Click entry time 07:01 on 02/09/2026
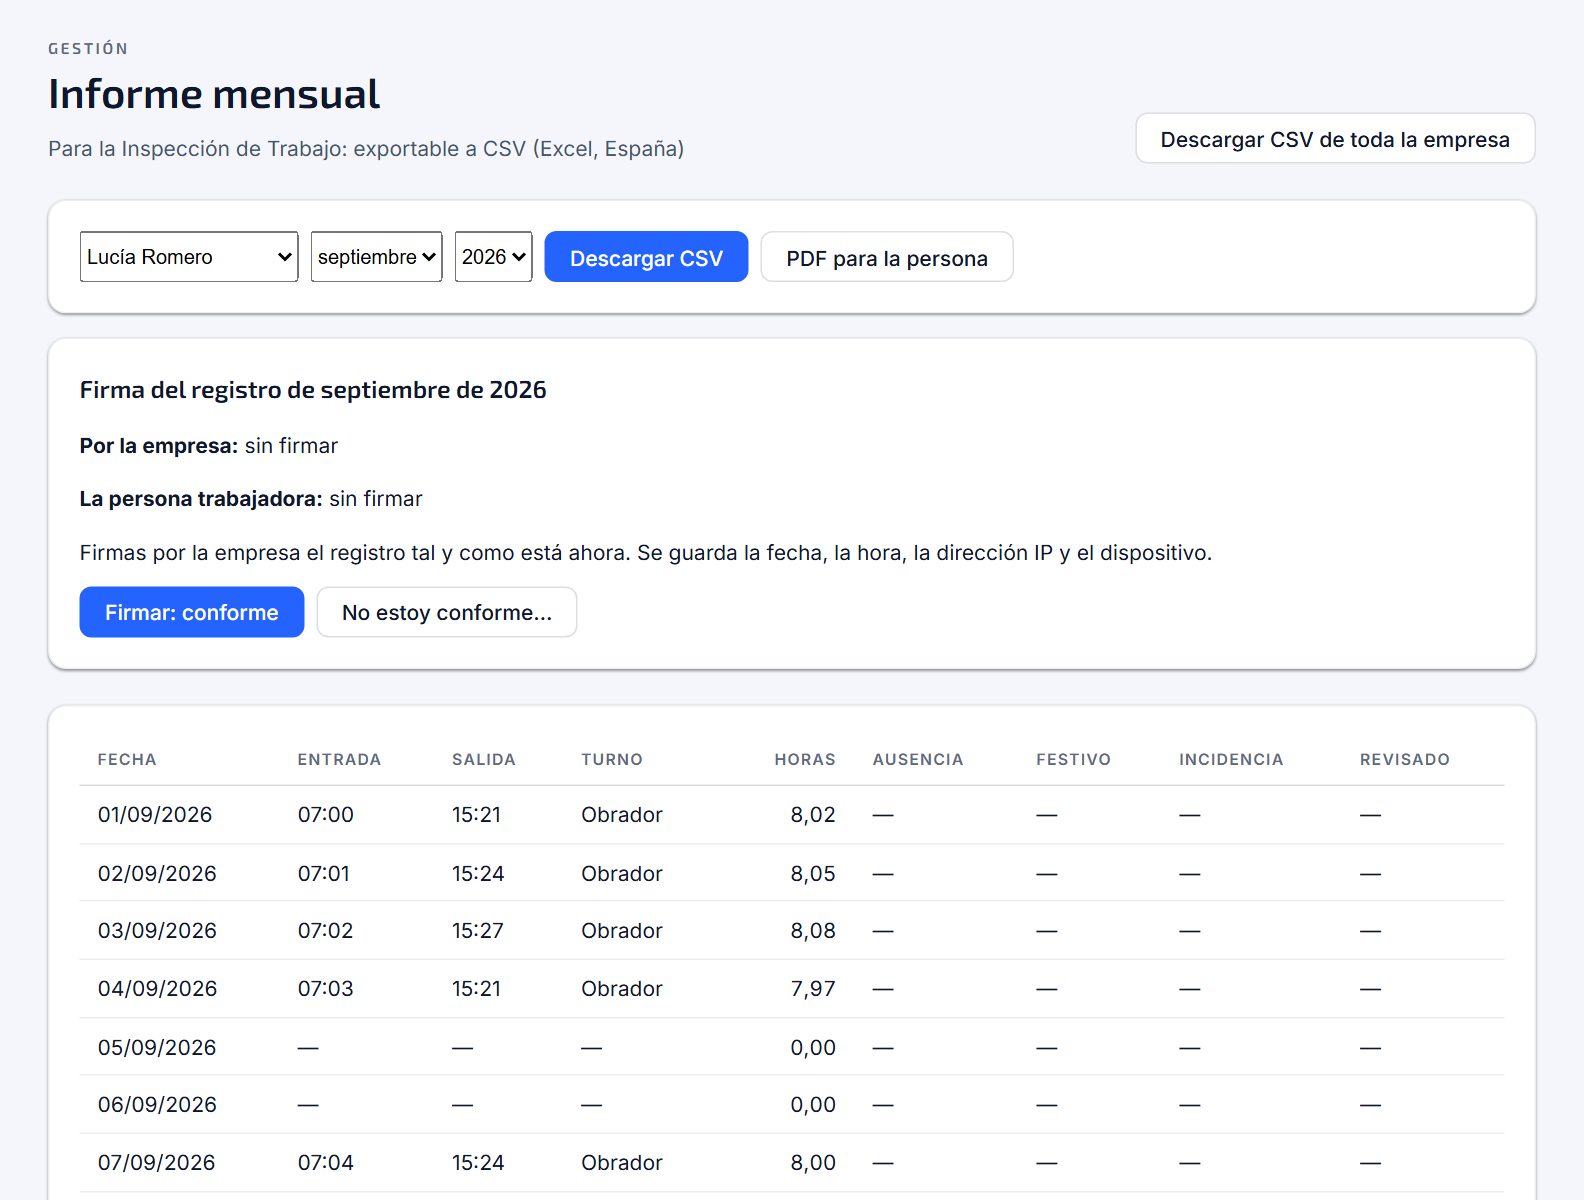The width and height of the screenshot is (1584, 1200). pos(324,874)
